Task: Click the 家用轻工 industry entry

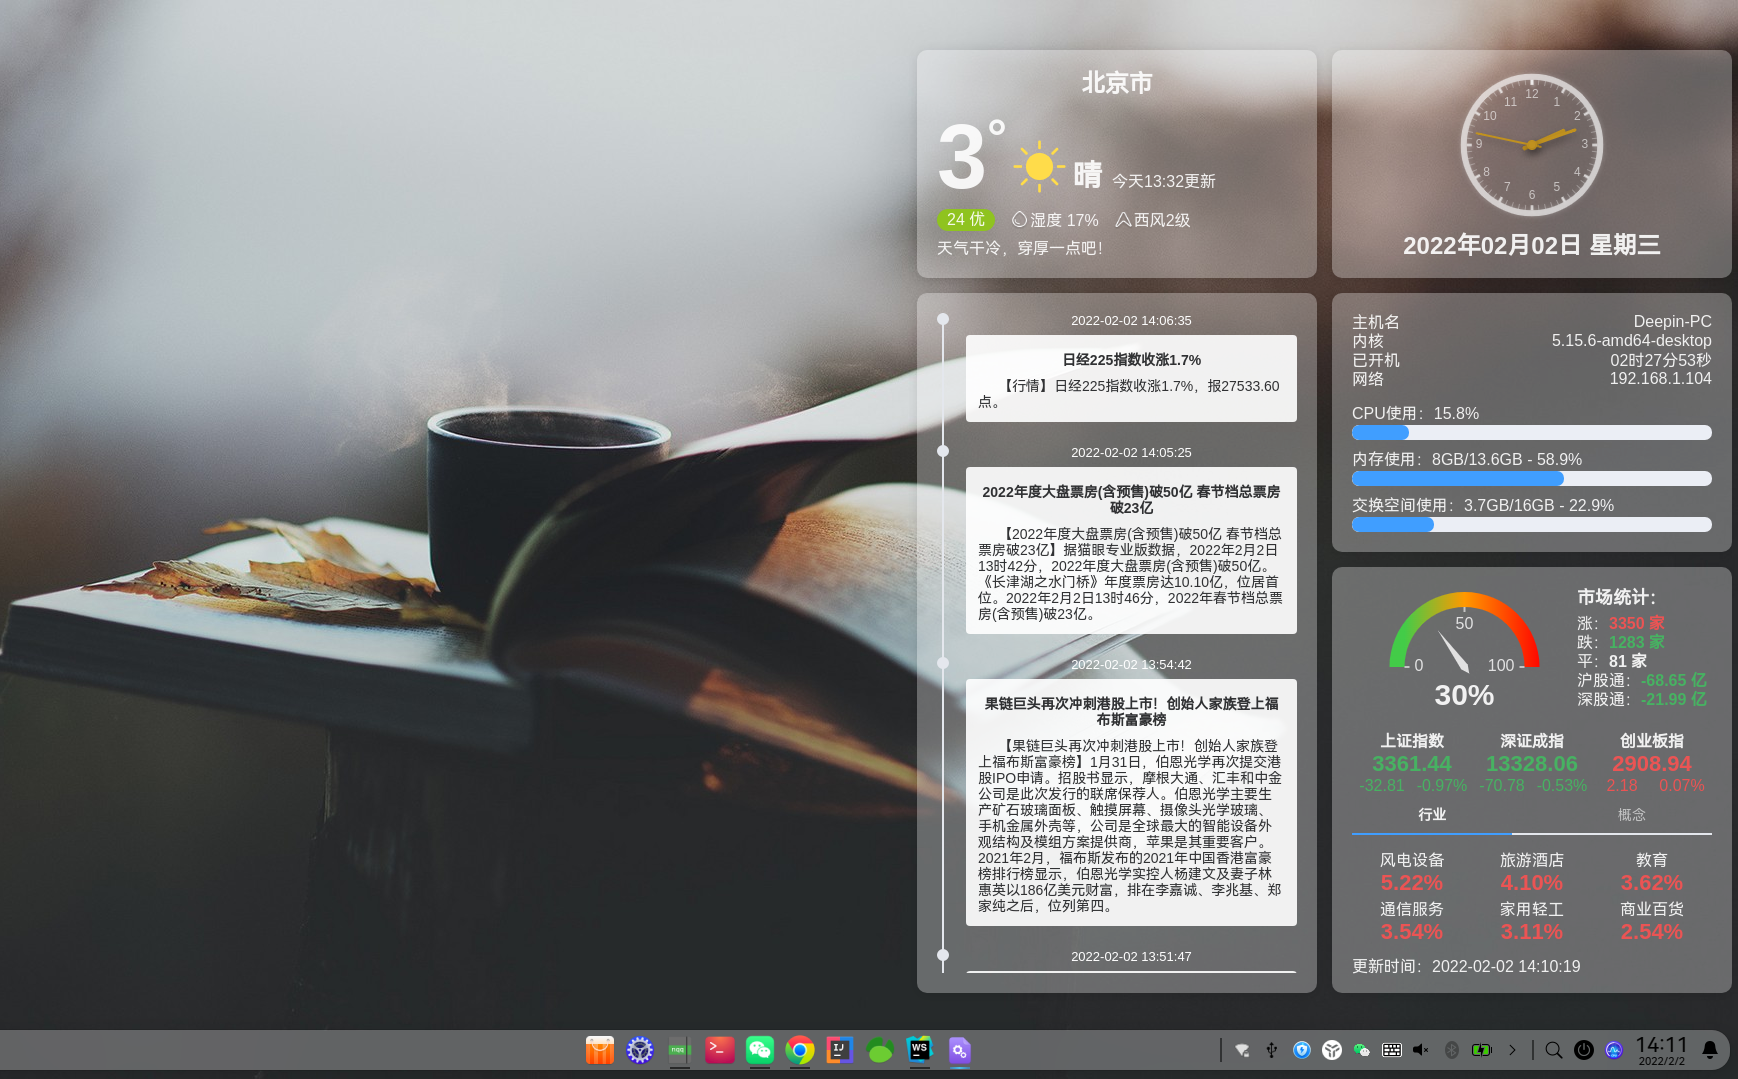Action: tap(1532, 922)
